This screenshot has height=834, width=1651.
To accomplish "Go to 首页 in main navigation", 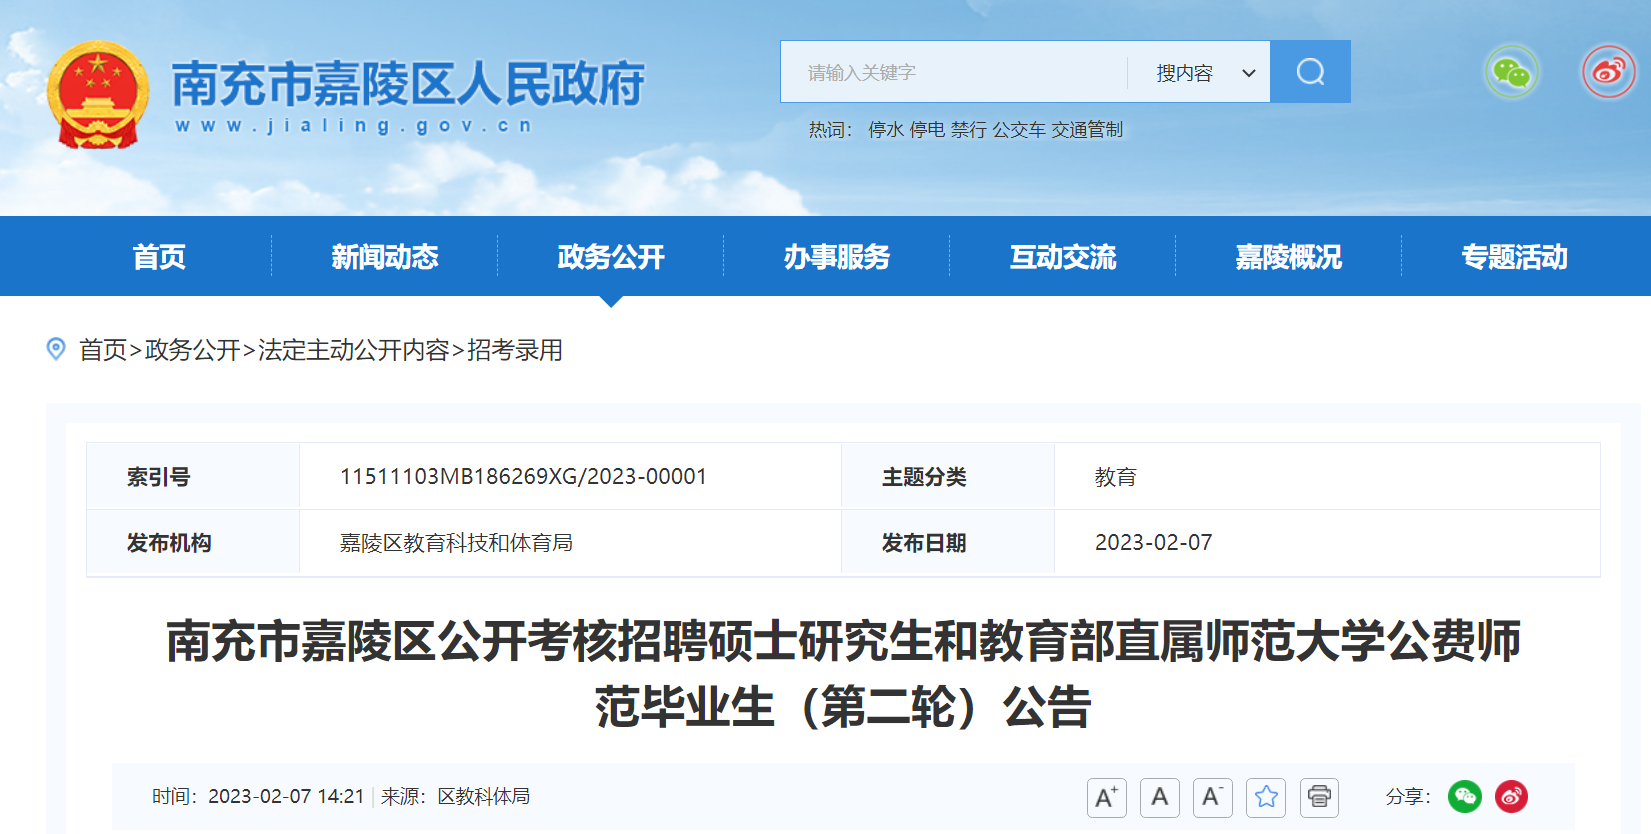I will point(159,257).
